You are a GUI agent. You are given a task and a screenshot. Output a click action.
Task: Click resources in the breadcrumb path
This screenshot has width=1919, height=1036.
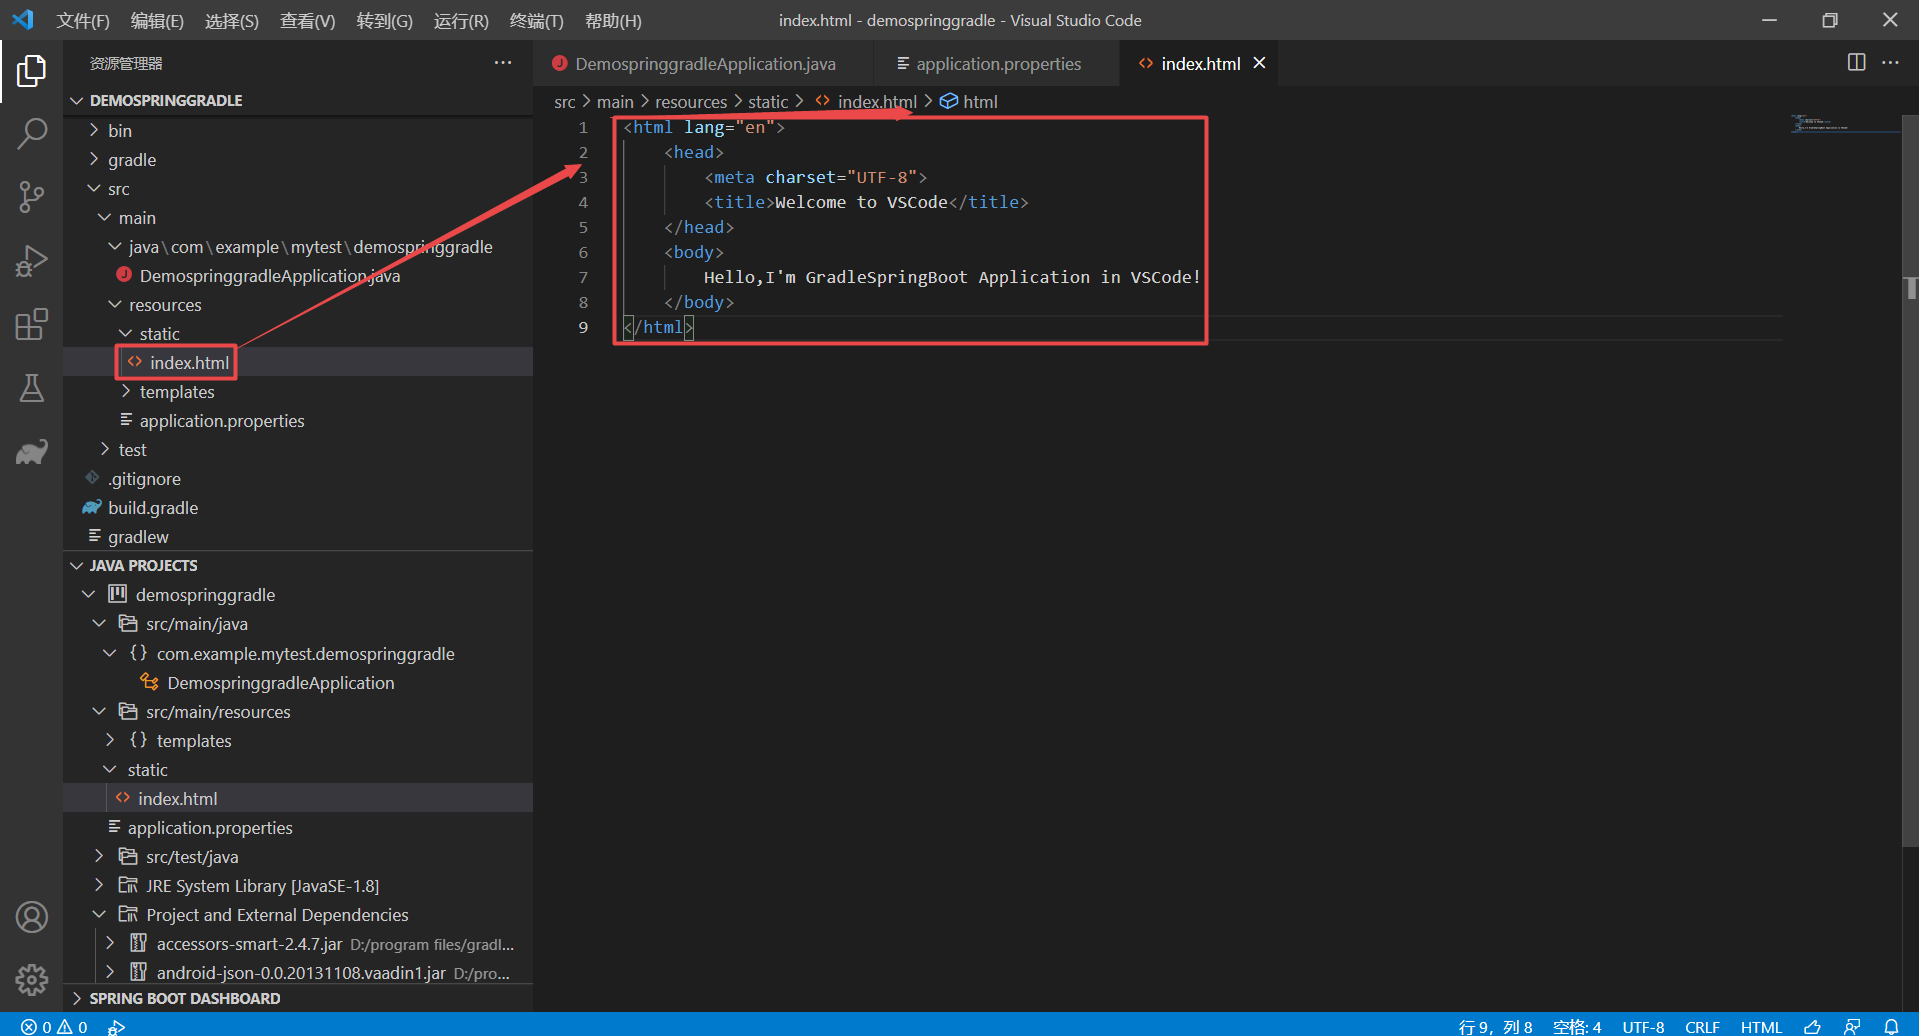point(691,102)
